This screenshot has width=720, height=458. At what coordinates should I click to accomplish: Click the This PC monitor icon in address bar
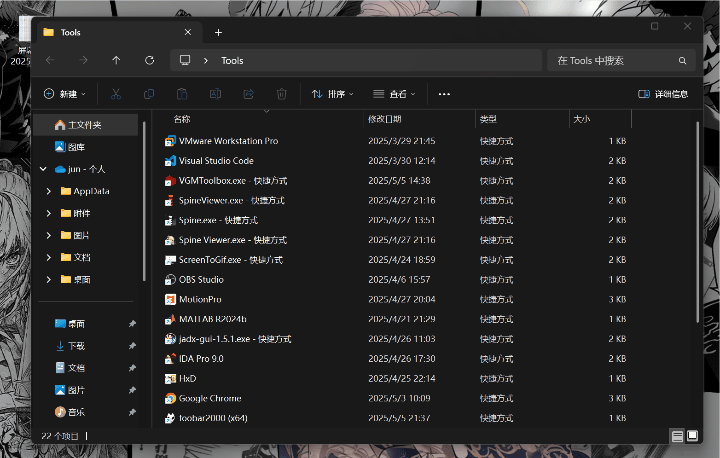185,60
